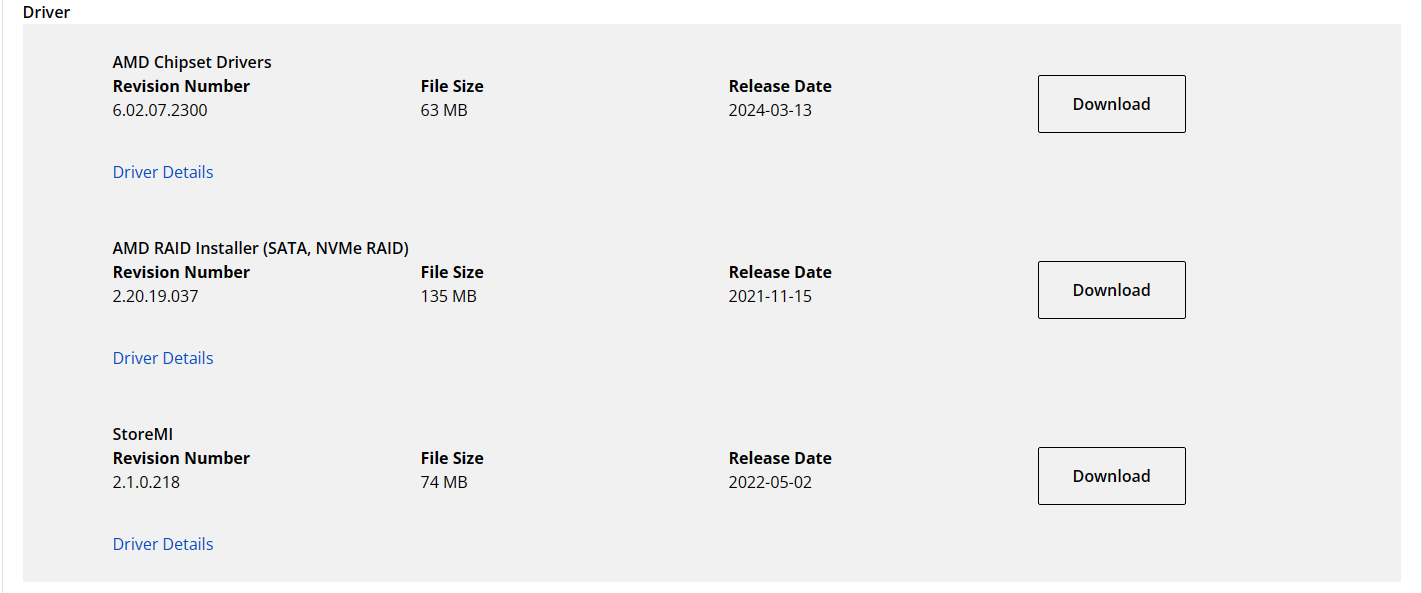Click the StoreMI Release Date label
Image resolution: width=1422 pixels, height=593 pixels.
coord(780,458)
